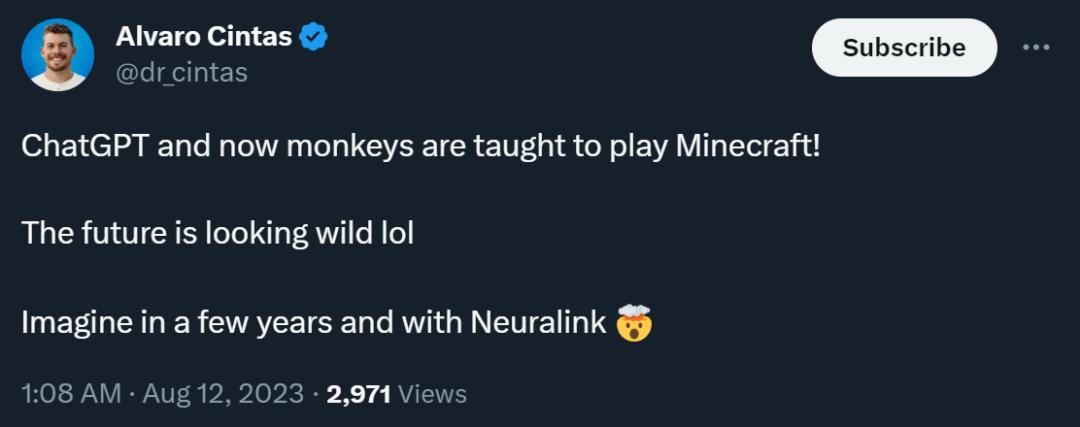This screenshot has width=1080, height=427.
Task: Click "The future is looking wild lol" line
Action: 217,234
